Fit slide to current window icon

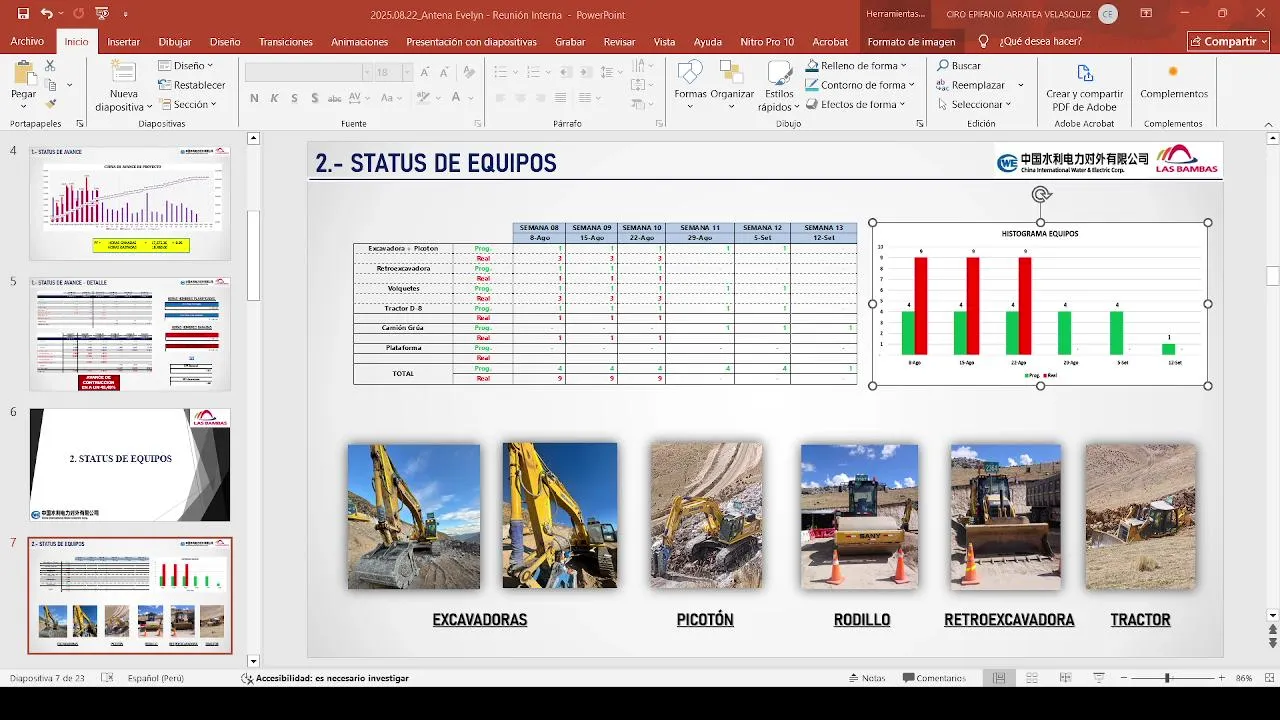[x=1270, y=678]
